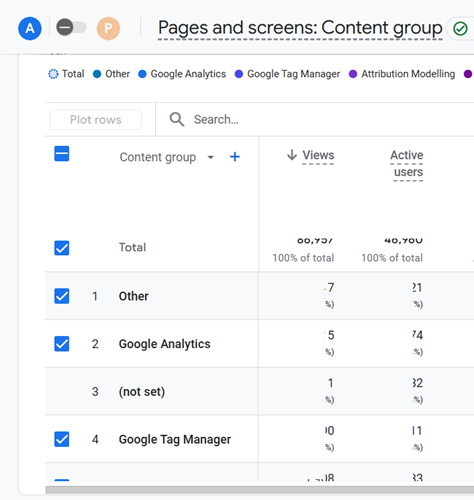Screen dimensions: 474x500
Task: Uncheck the Total row checkbox
Action: pos(62,248)
